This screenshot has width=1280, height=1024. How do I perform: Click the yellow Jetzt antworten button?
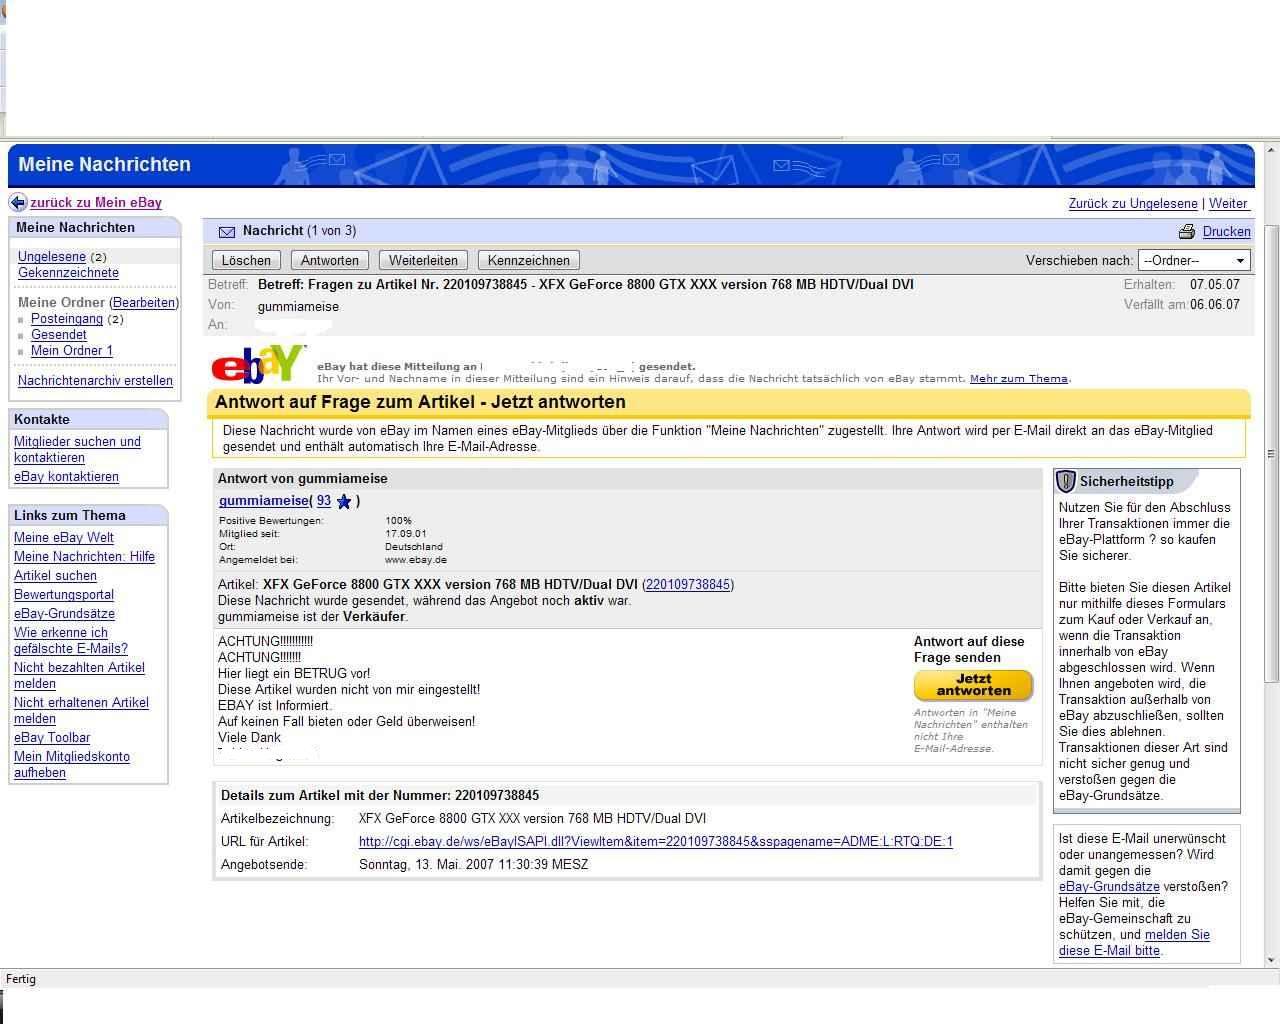(973, 685)
